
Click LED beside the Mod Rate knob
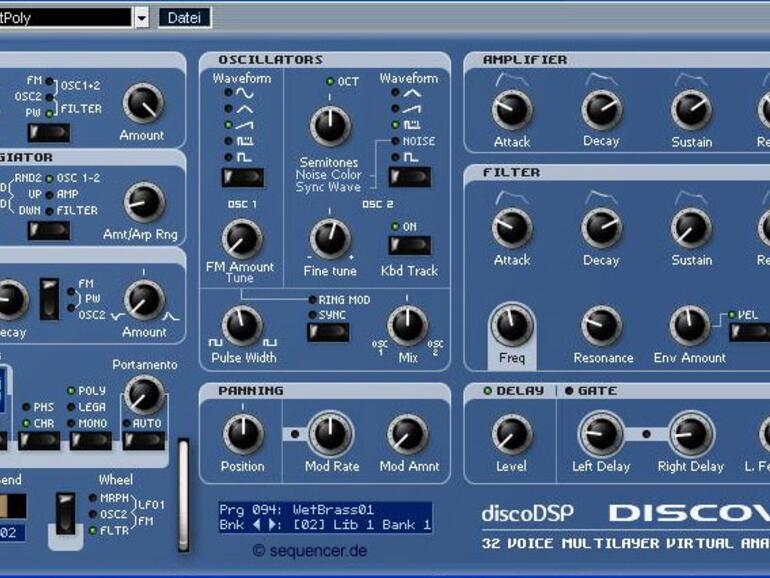click(x=295, y=434)
